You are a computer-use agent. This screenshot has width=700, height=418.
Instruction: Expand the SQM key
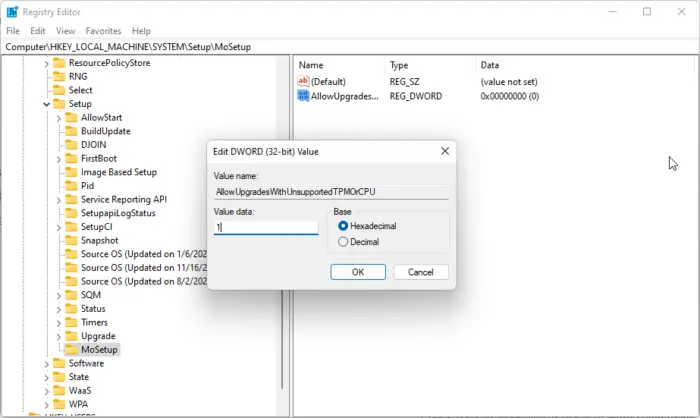[x=58, y=296]
